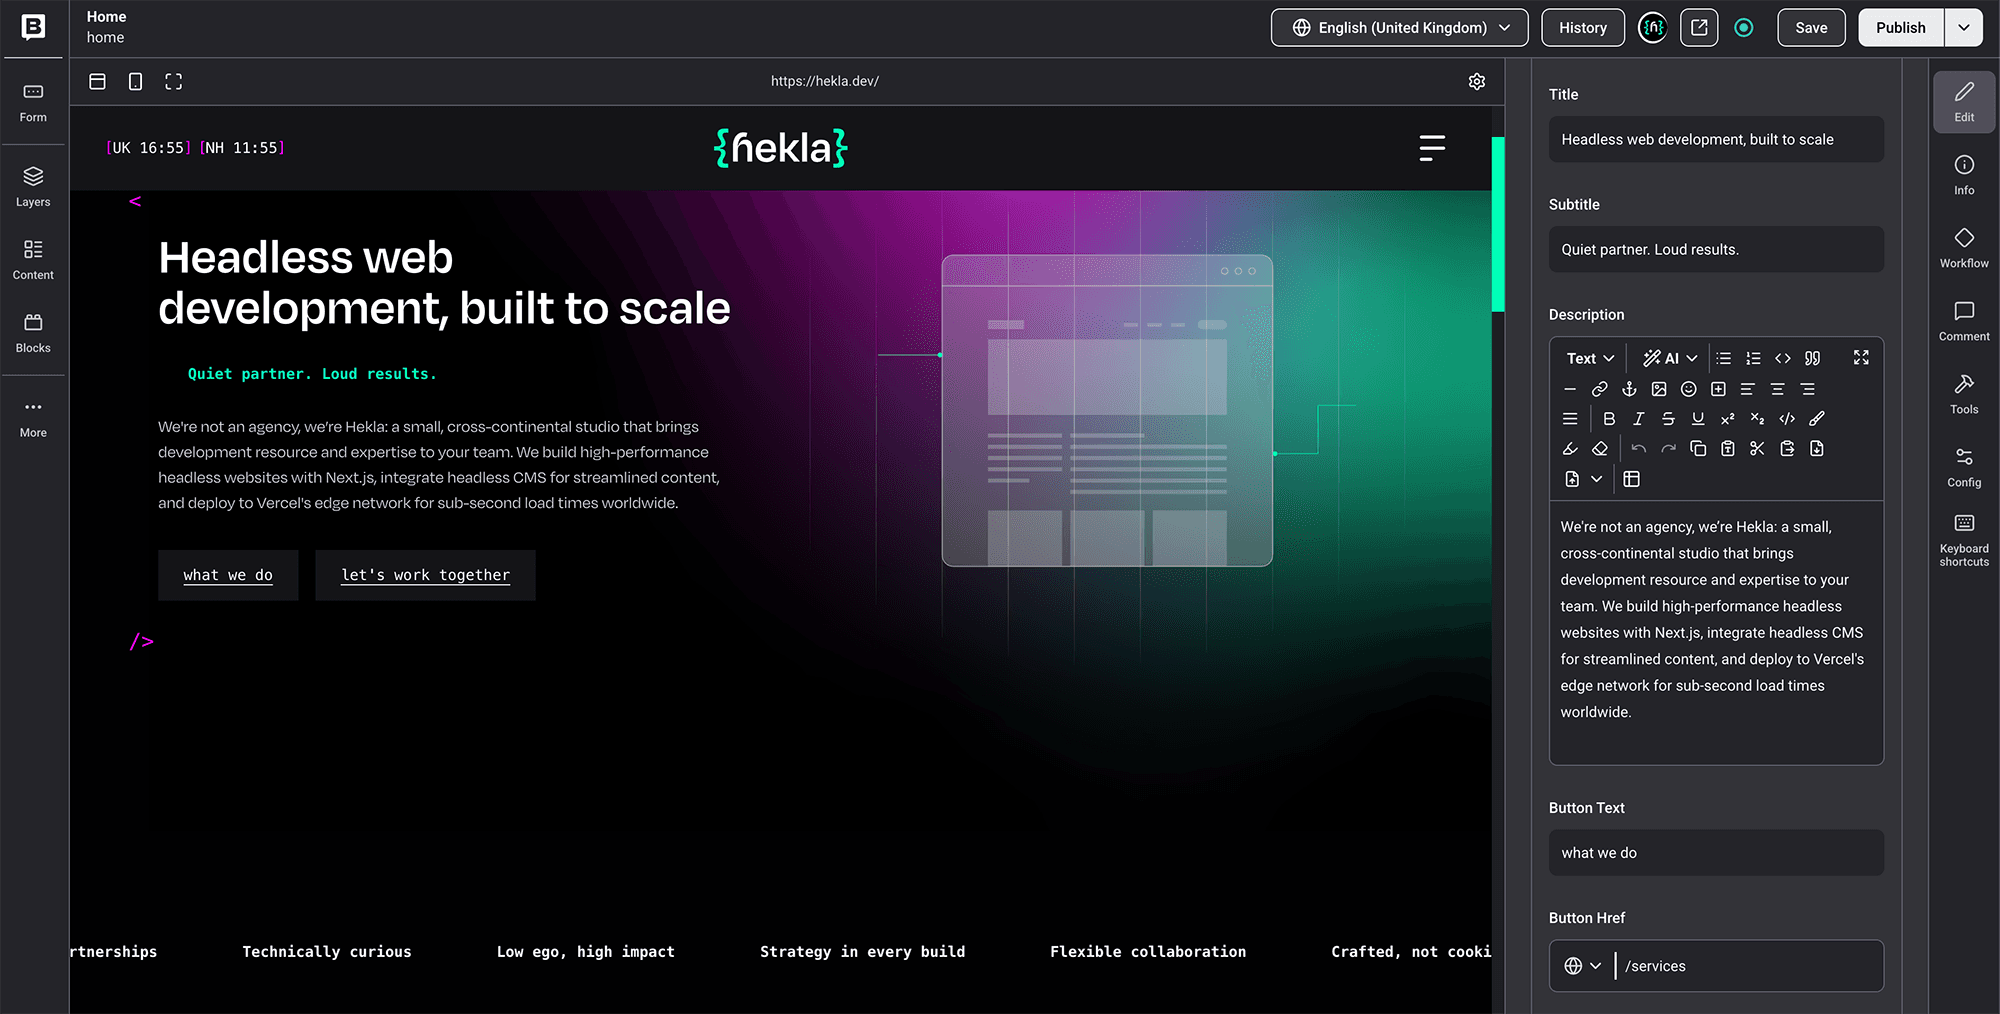The width and height of the screenshot is (2000, 1014).
Task: Toggle the teal live preview indicator
Action: [1744, 28]
